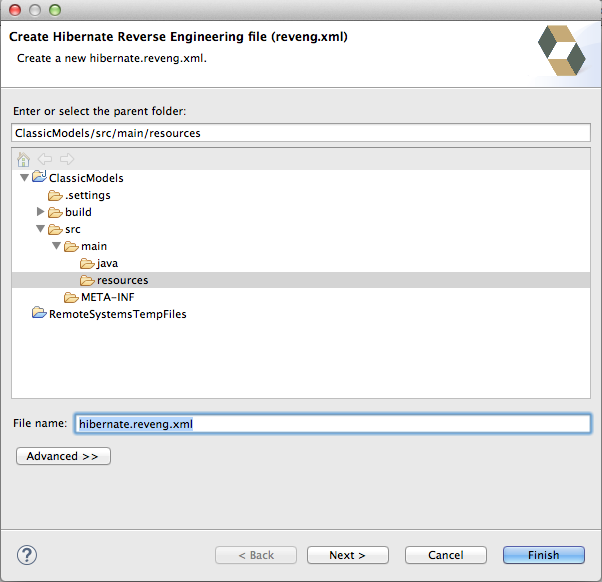The image size is (602, 582).
Task: Click the green zoom window button
Action: pyautogui.click(x=55, y=10)
